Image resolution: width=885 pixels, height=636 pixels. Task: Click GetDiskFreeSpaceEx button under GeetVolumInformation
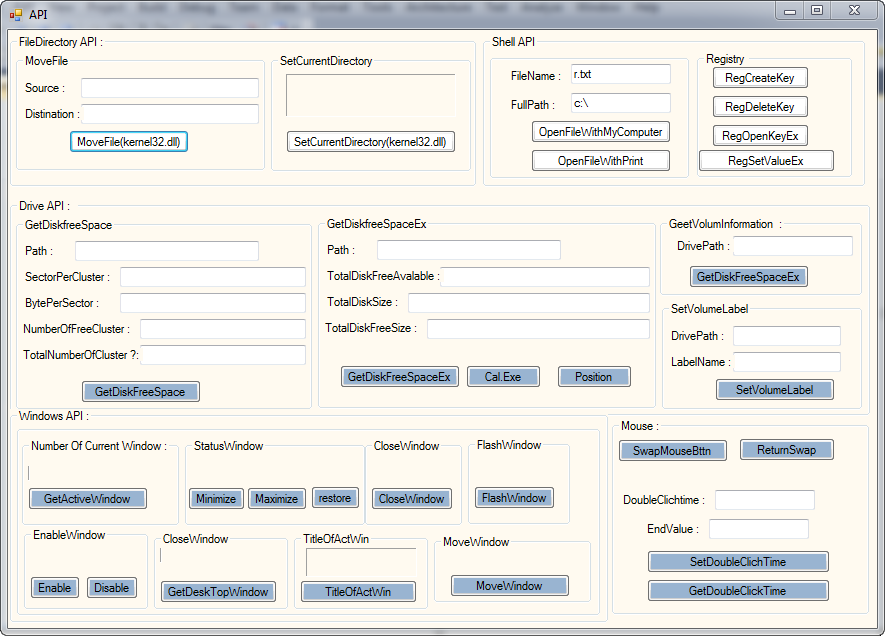[748, 277]
